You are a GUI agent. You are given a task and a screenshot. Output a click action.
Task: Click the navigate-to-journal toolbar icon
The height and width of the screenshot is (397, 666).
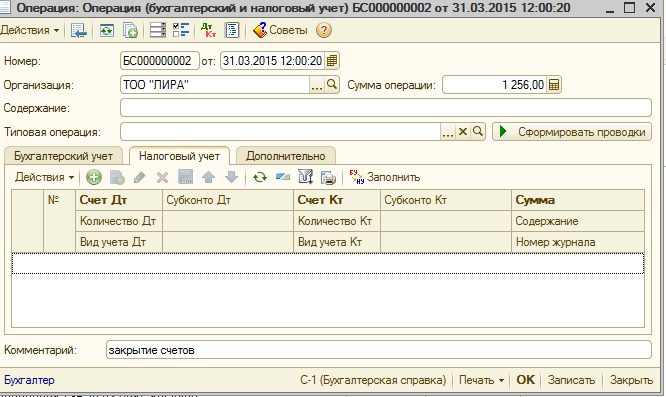coord(79,30)
